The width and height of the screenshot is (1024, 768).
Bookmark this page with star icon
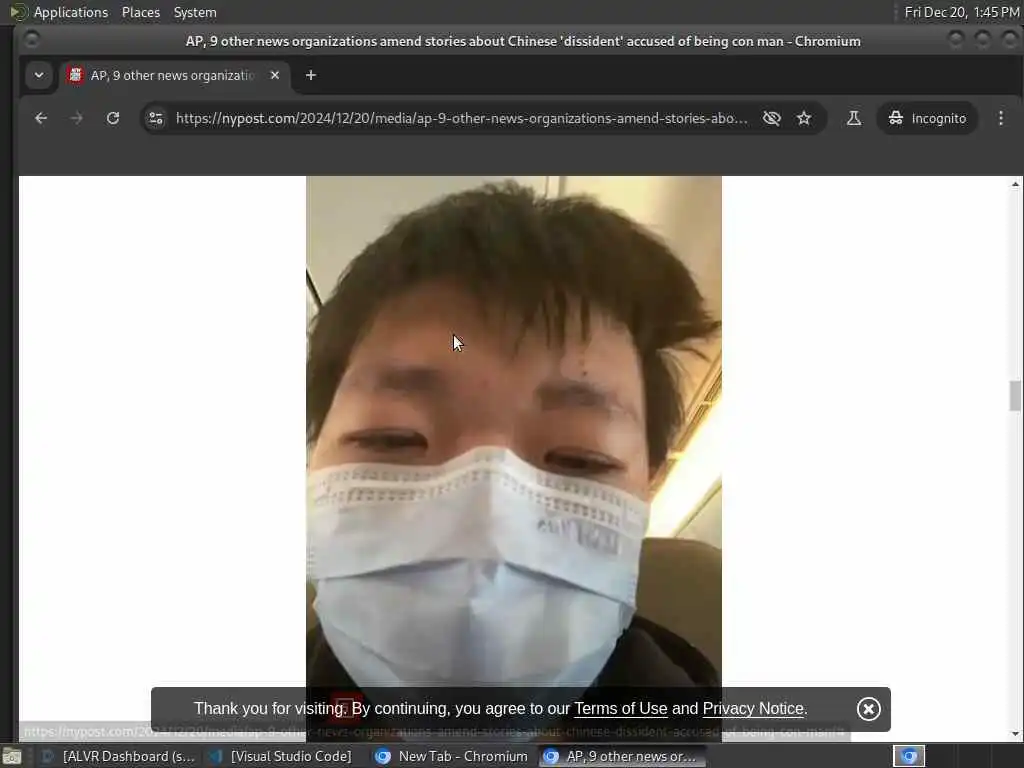pos(804,118)
